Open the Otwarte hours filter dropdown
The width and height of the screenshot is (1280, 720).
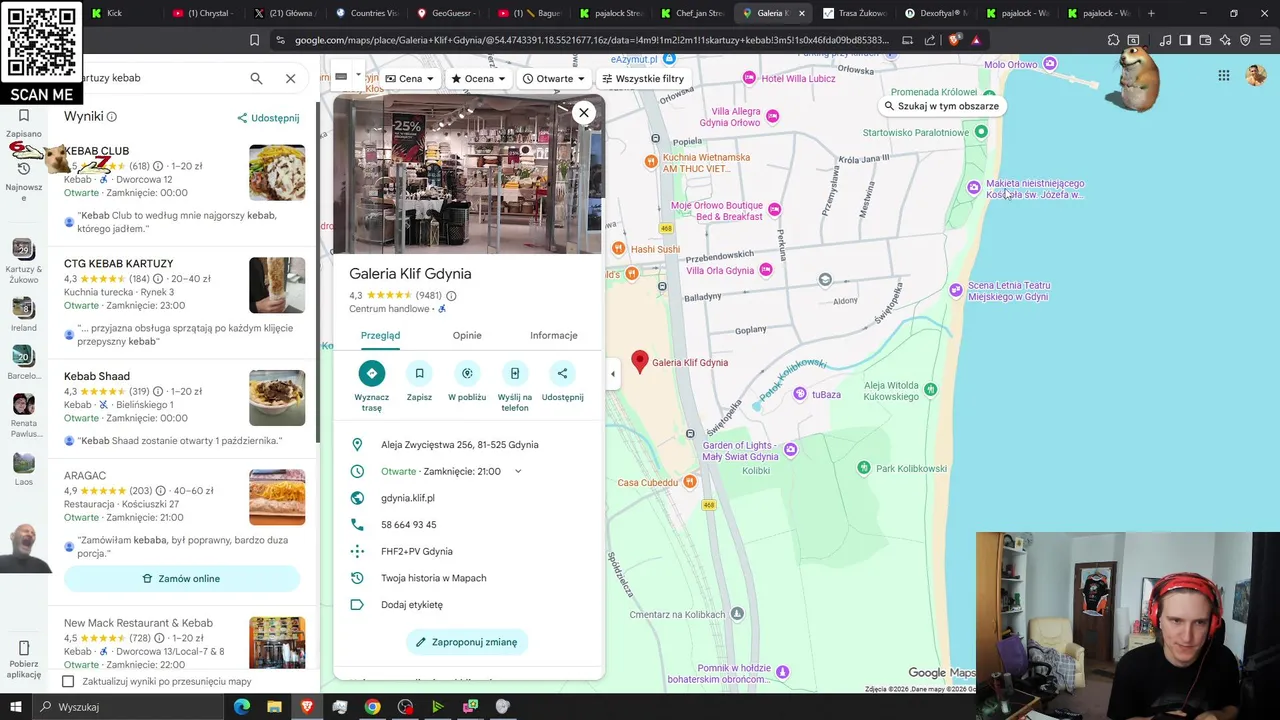coord(553,78)
